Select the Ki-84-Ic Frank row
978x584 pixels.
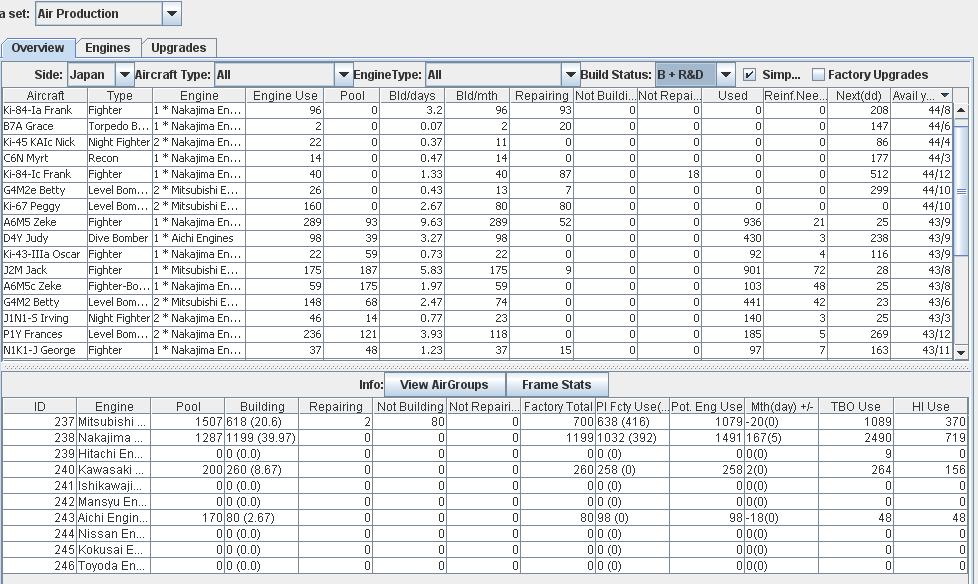(478, 174)
